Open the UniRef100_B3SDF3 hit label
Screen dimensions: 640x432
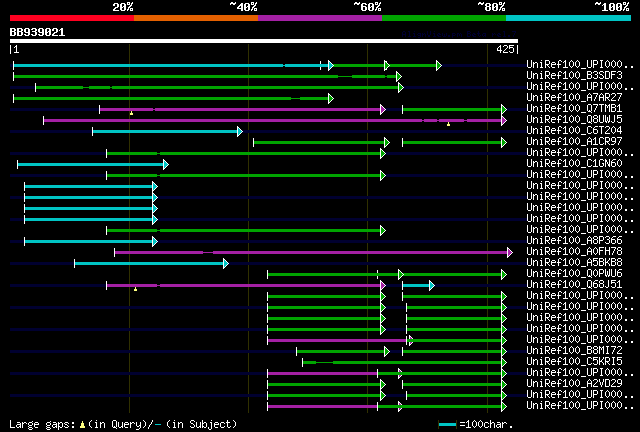click(574, 75)
